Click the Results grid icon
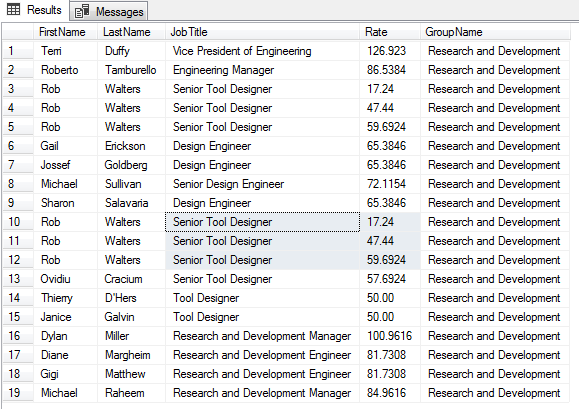Image resolution: width=579 pixels, height=409 pixels. click(14, 10)
